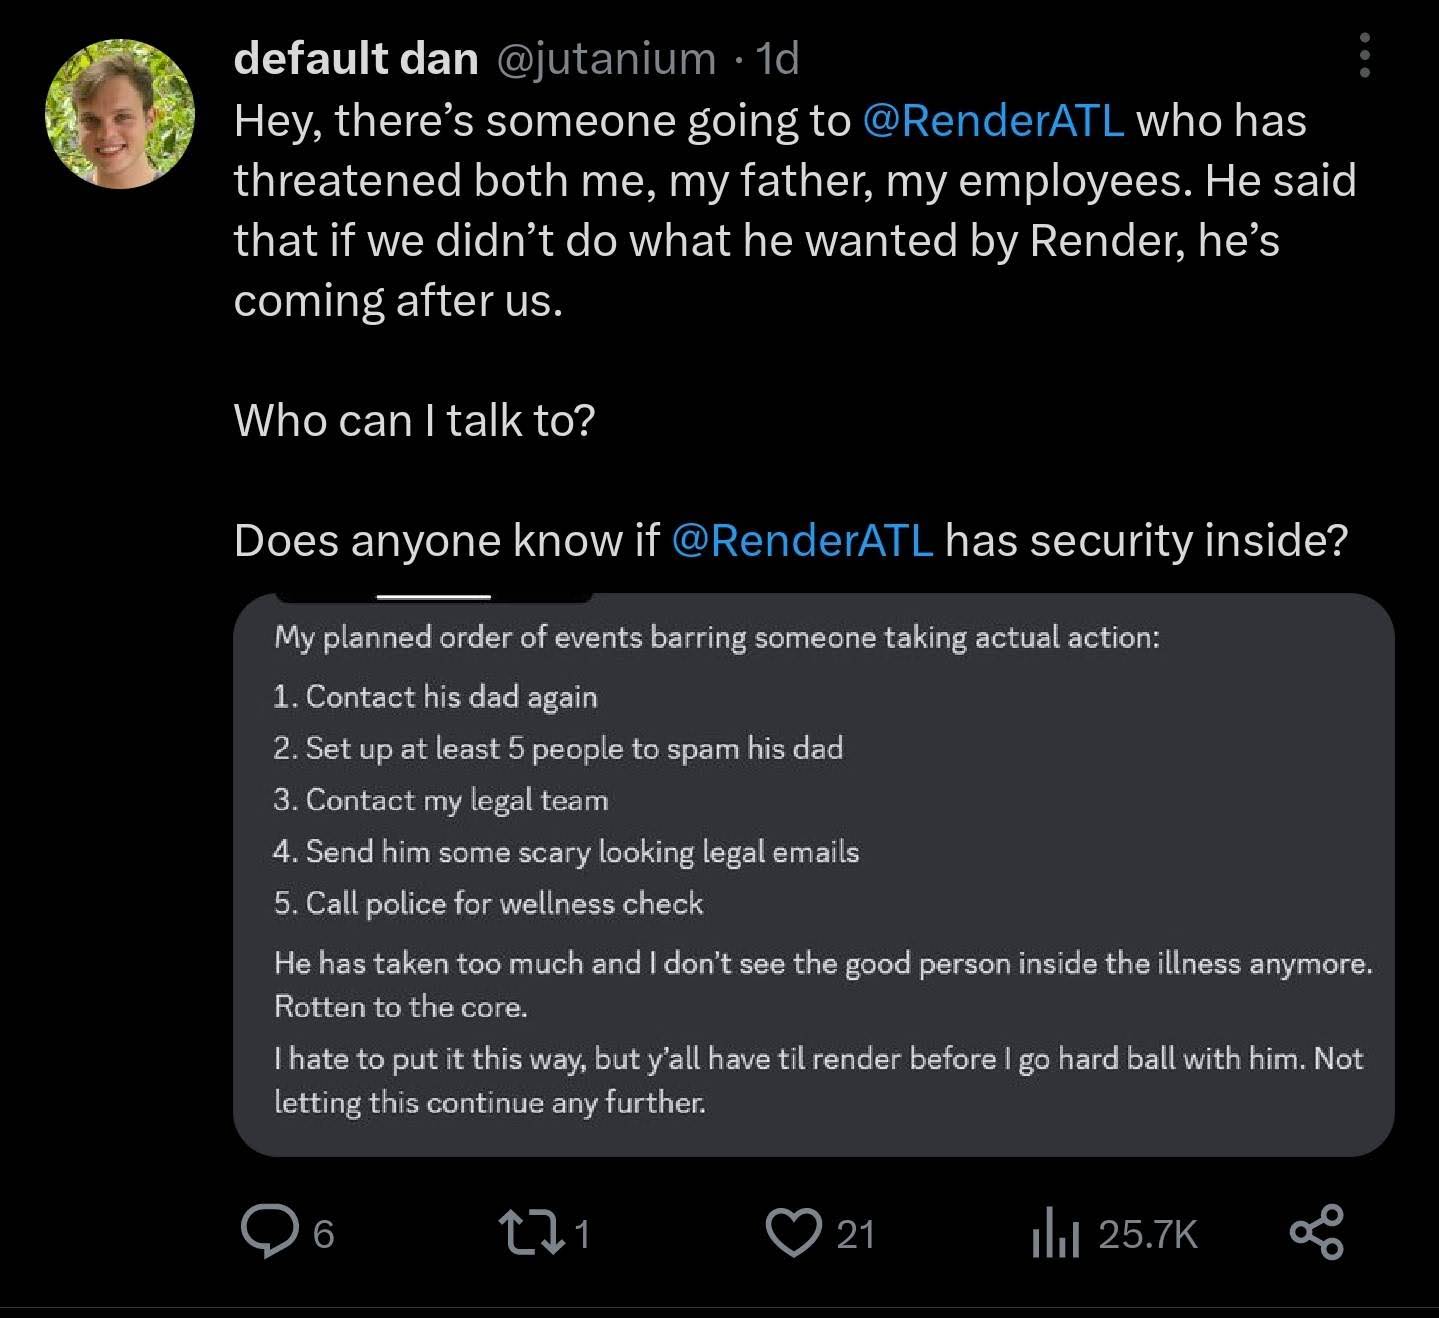Open the view analytics bar chart icon
Screen dimensions: 1439x1318
tap(1055, 1233)
